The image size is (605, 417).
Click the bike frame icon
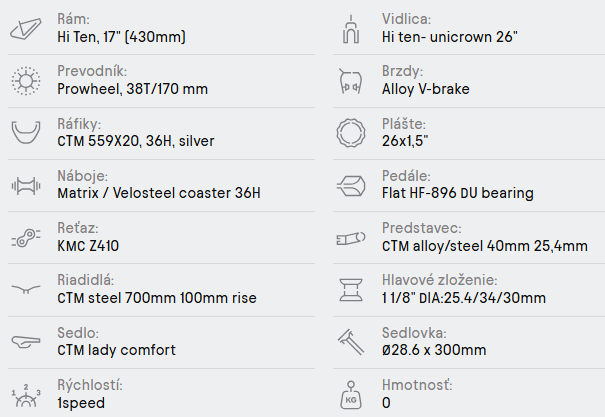pyautogui.click(x=24, y=29)
